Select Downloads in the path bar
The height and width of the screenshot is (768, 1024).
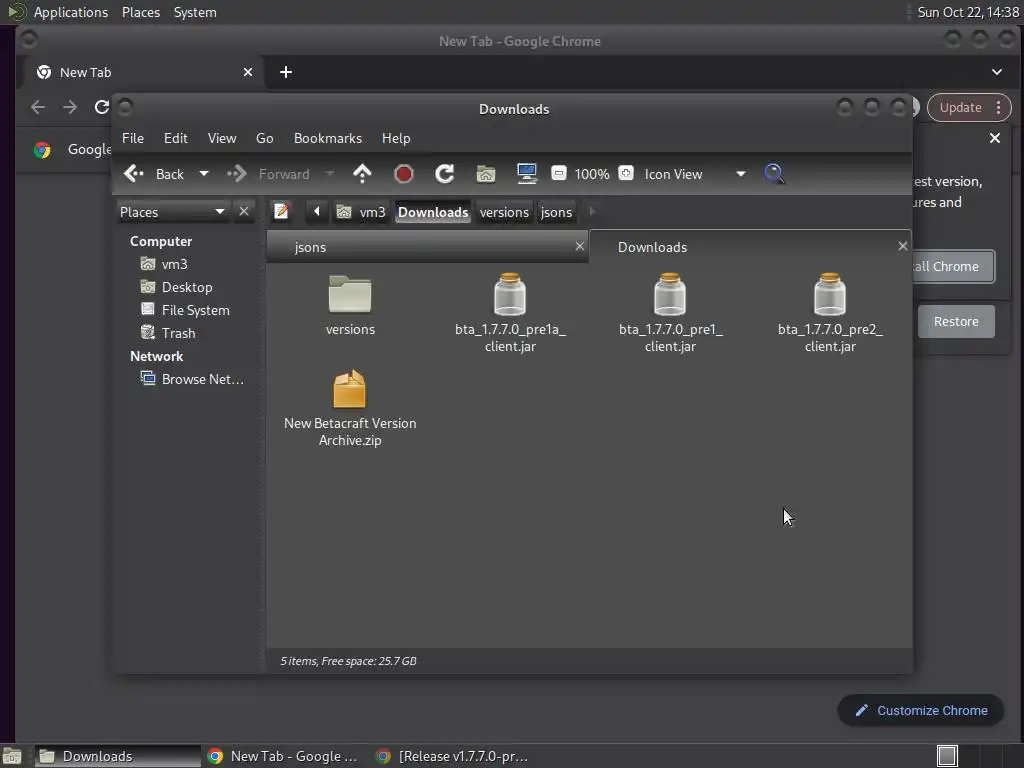click(433, 212)
